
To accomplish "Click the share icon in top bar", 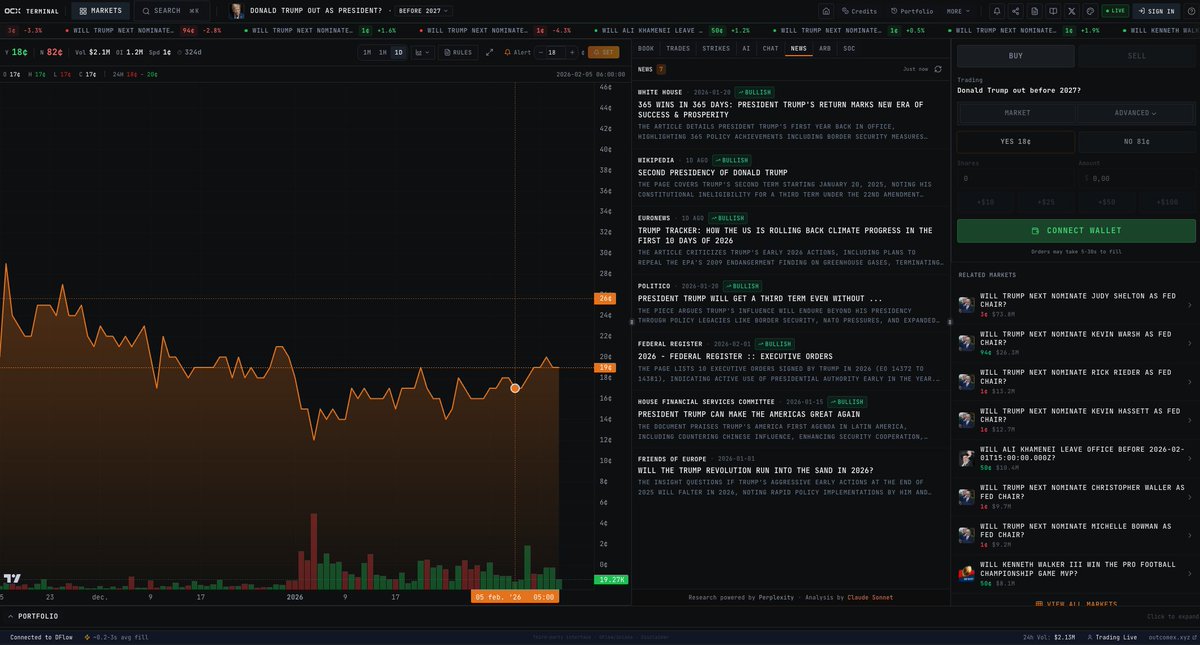I will click(x=1016, y=11).
